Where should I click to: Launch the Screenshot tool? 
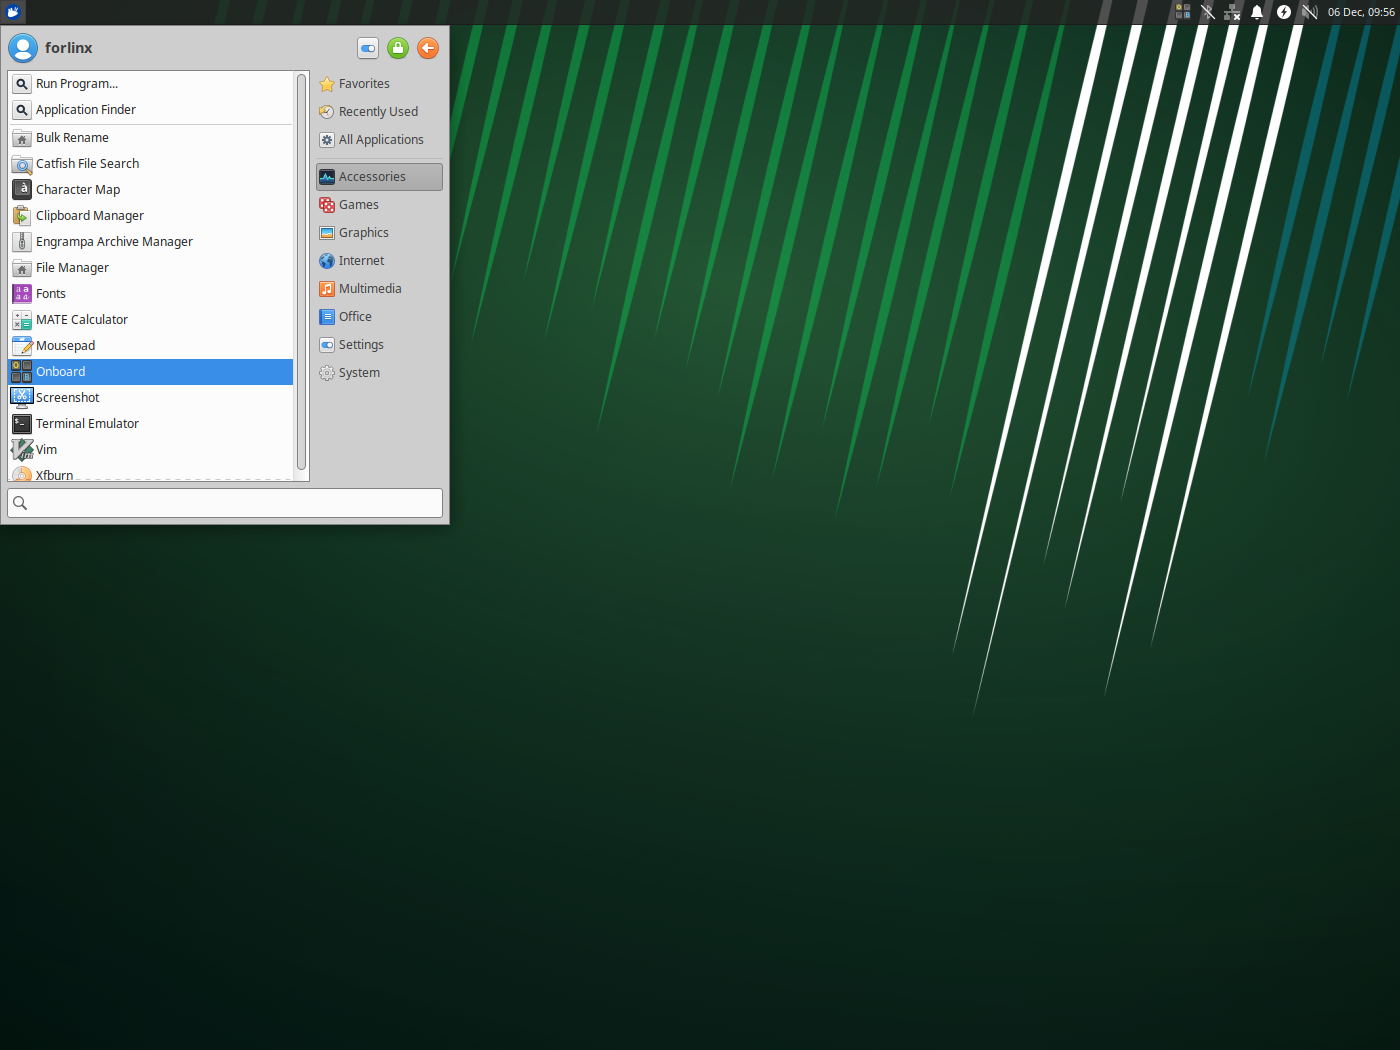click(151, 398)
